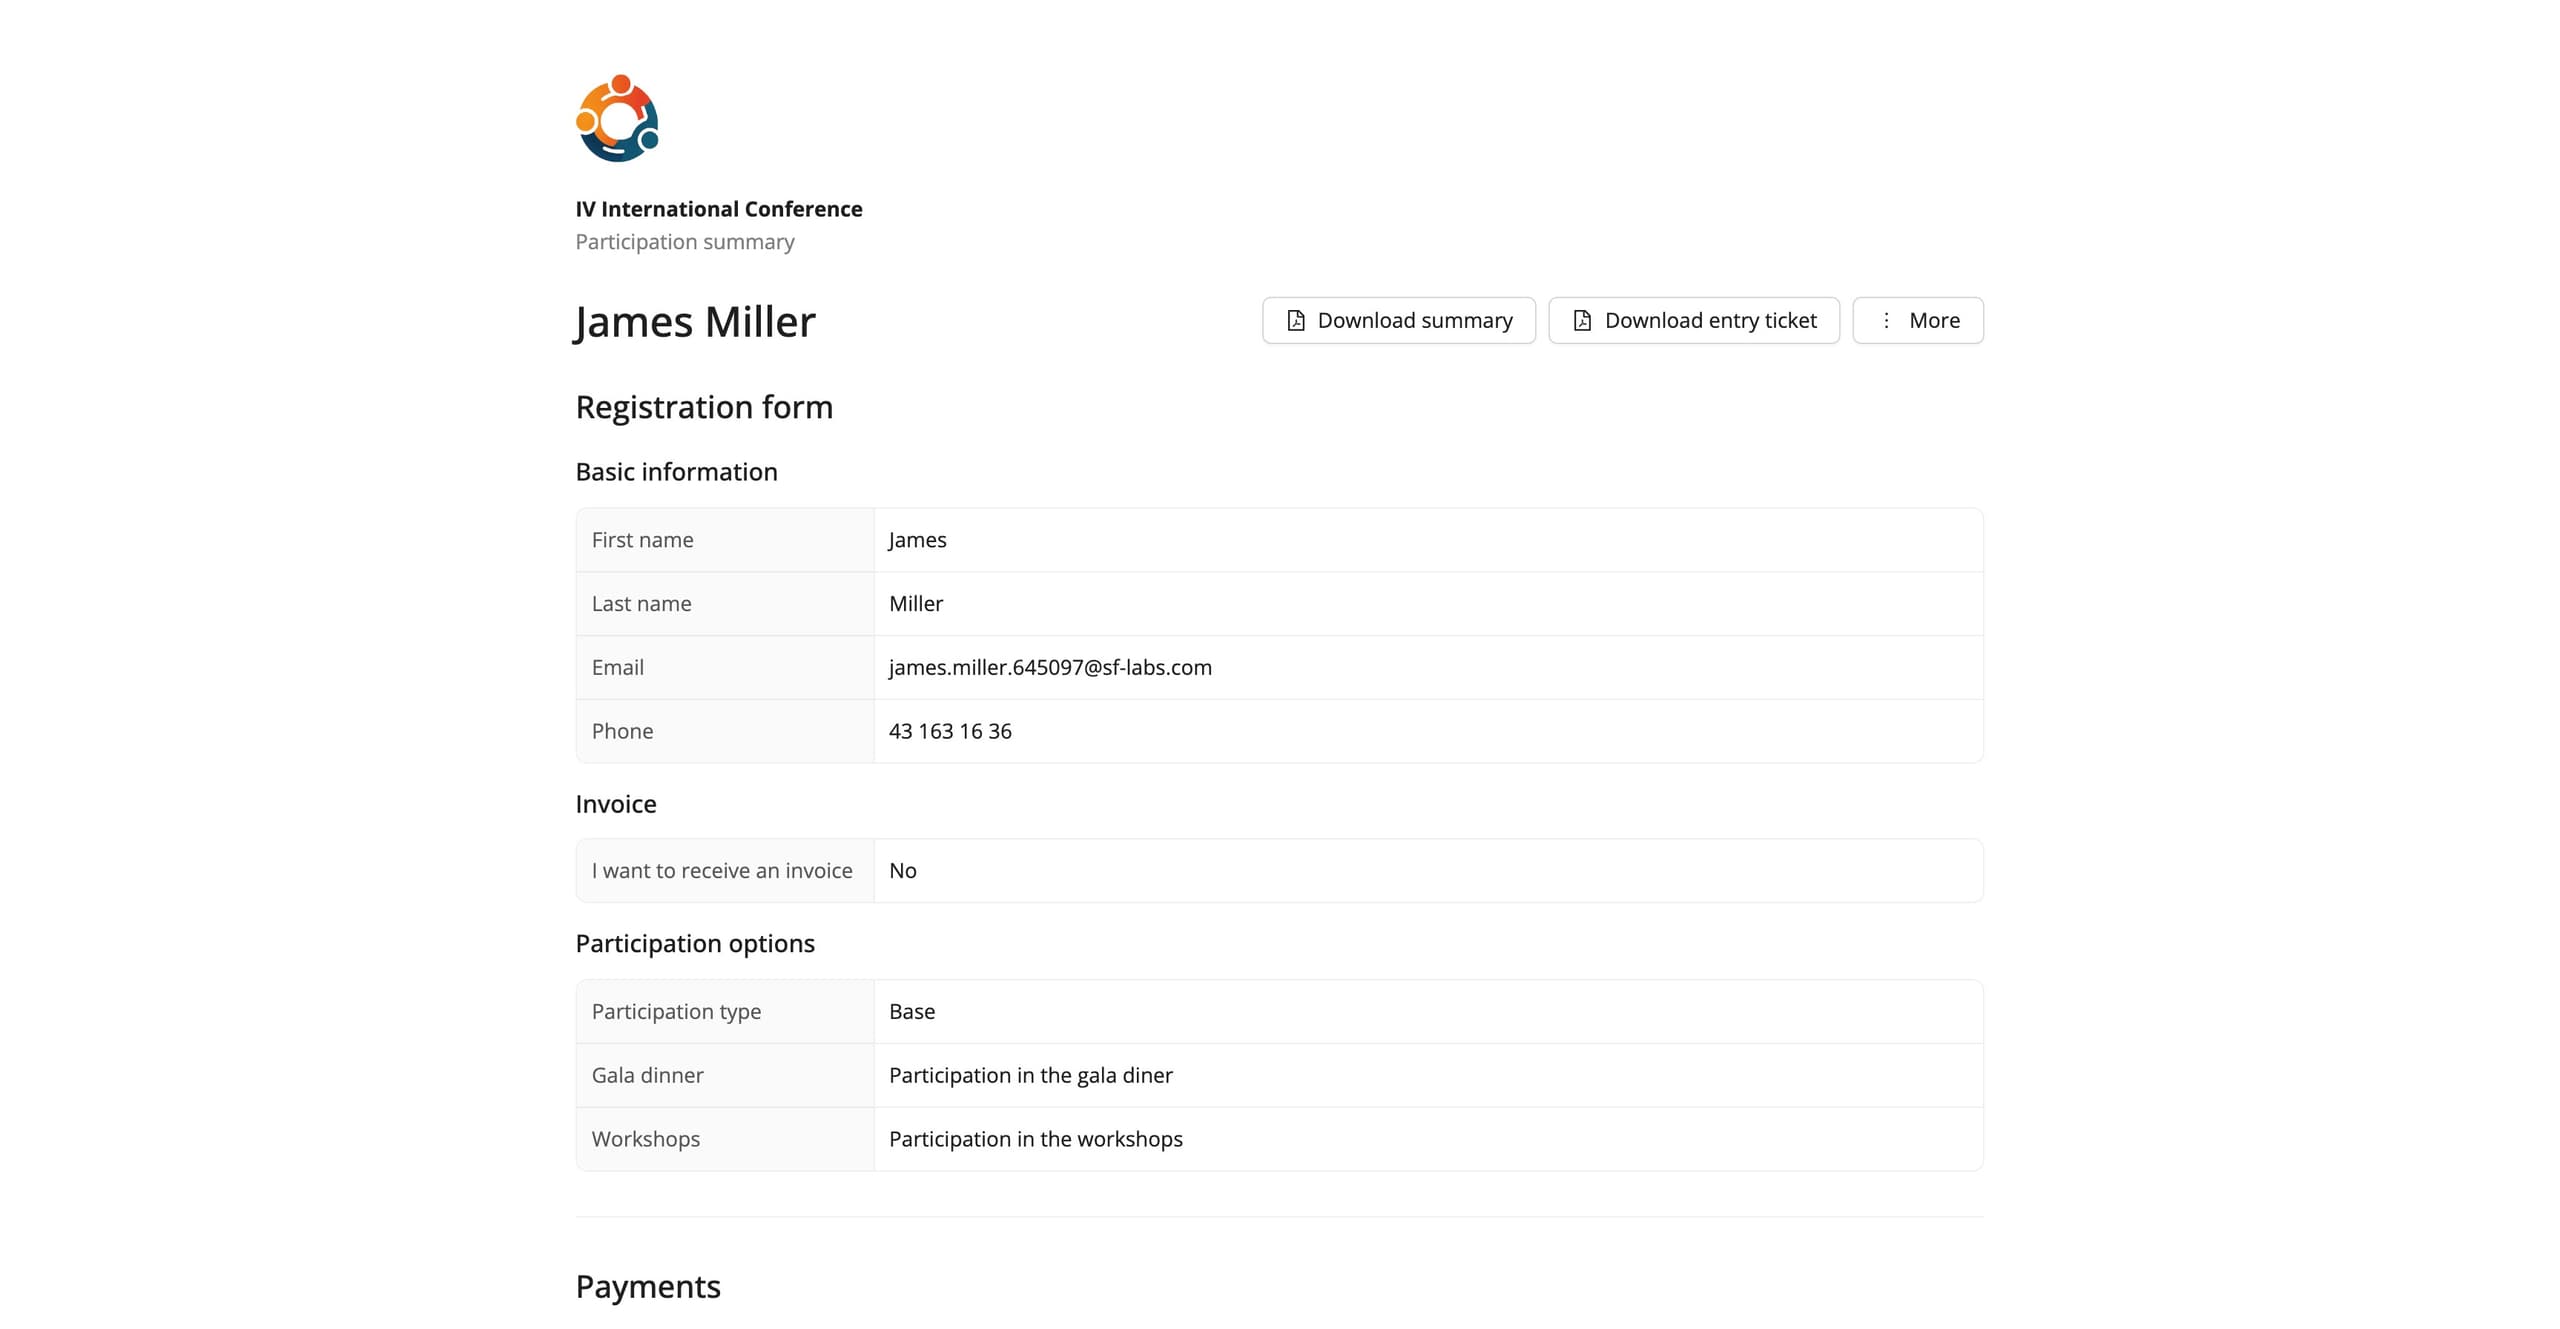Click the I want to receive an invoice label
The height and width of the screenshot is (1329, 2560).
(x=722, y=871)
